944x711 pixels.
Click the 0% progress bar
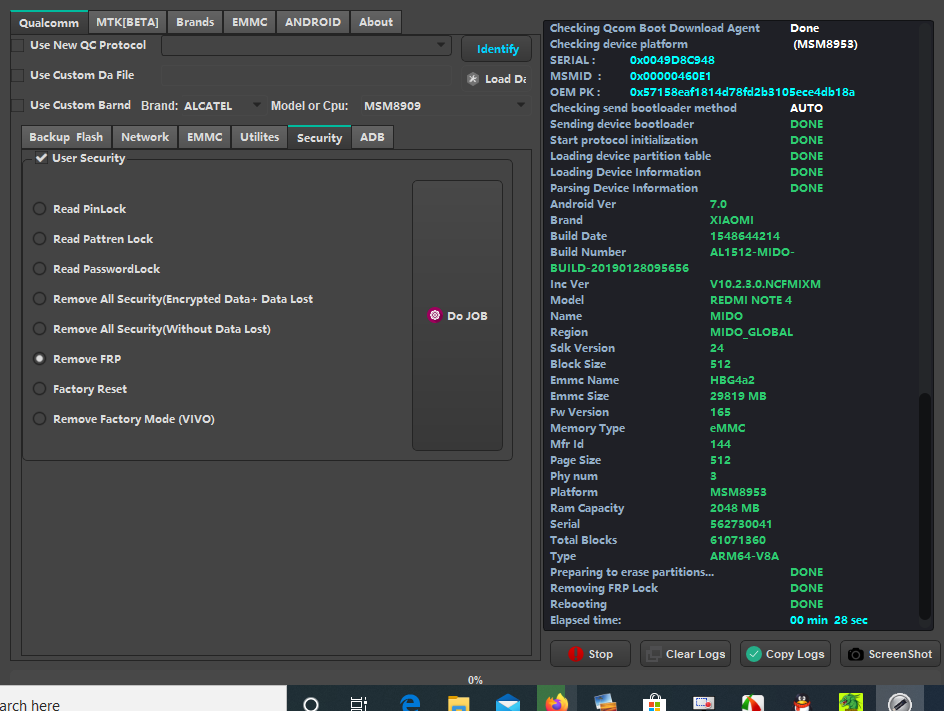[476, 680]
